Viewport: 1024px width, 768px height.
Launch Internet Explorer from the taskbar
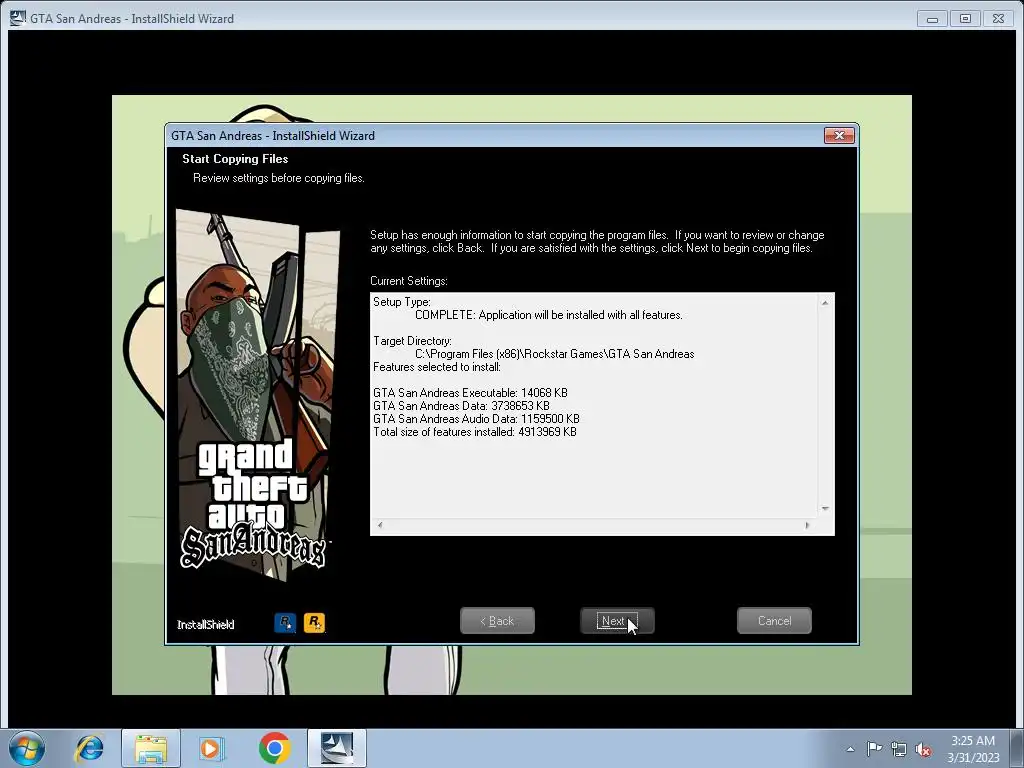point(89,748)
